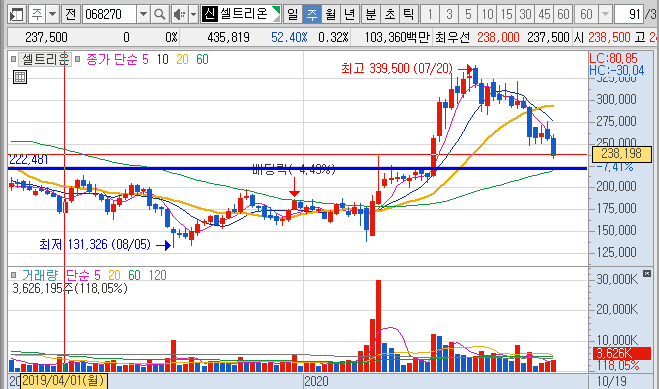This screenshot has width=659, height=389.
Task: Open the data table grid icon
Action: click(x=20, y=77)
